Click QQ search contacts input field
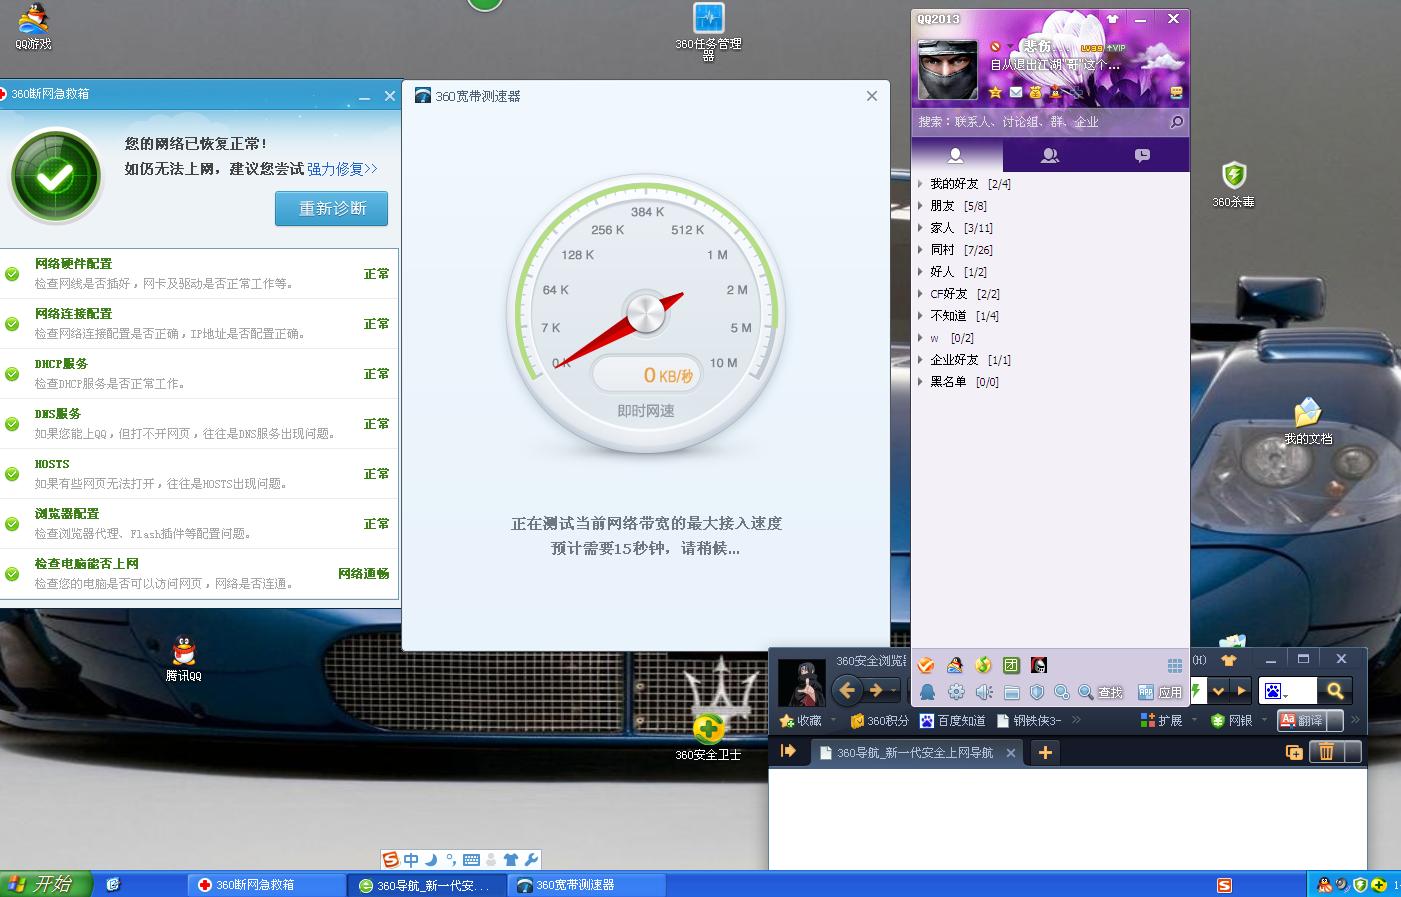Screen dimensions: 1401x897 [1040, 122]
